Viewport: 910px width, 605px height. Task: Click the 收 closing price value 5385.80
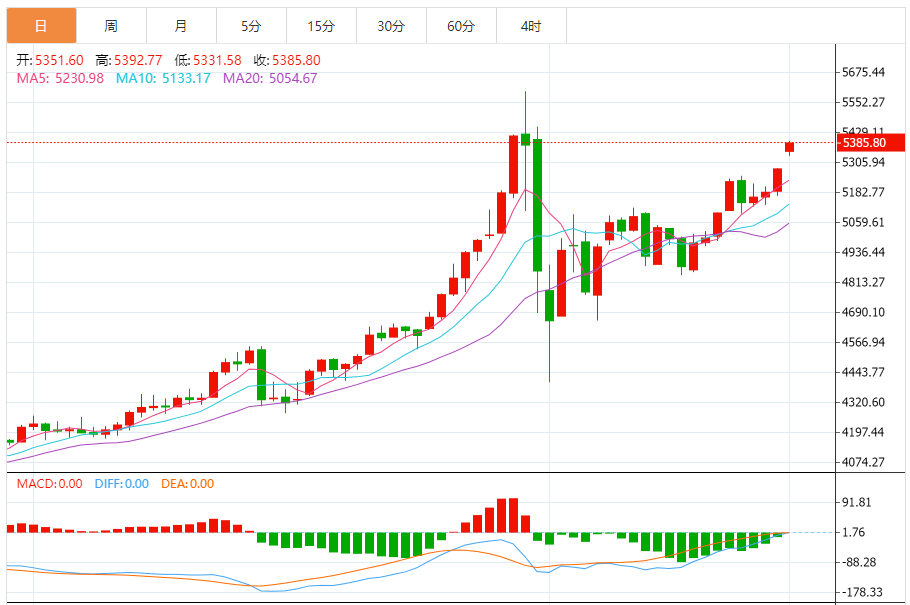tap(296, 60)
